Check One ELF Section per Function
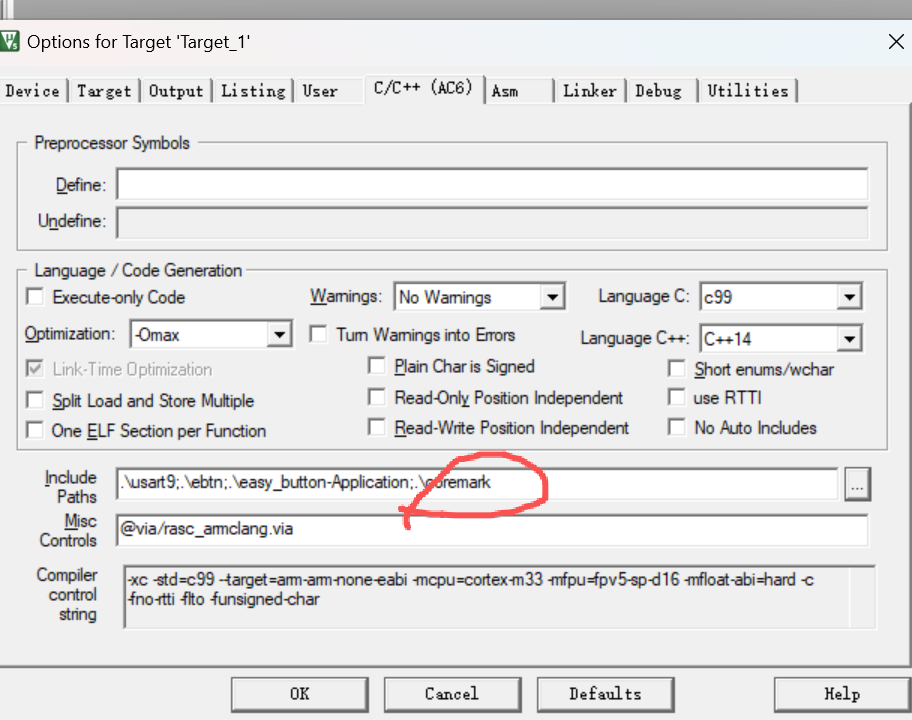The height and width of the screenshot is (720, 912). click(x=35, y=430)
